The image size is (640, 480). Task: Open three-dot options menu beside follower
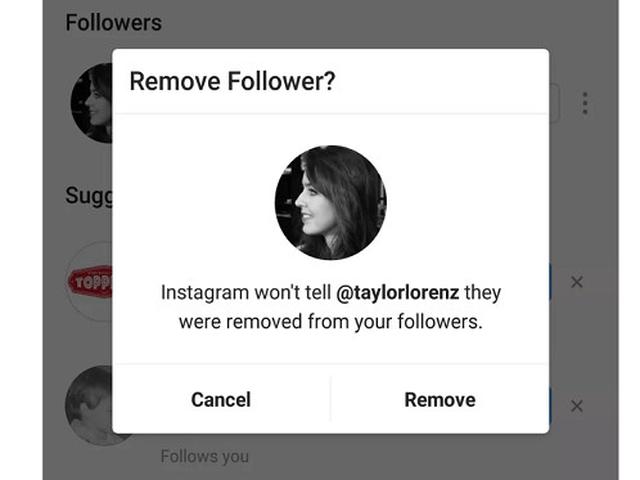[585, 103]
